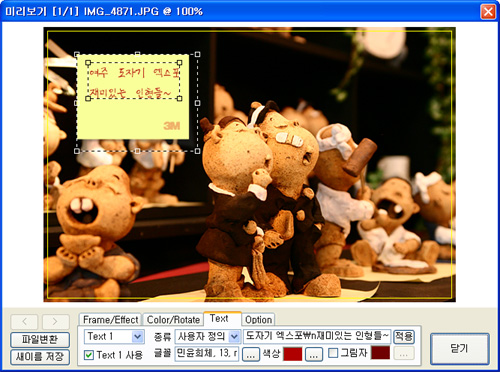This screenshot has width=500, height=372.
Task: Click the text content input field
Action: [x=317, y=336]
